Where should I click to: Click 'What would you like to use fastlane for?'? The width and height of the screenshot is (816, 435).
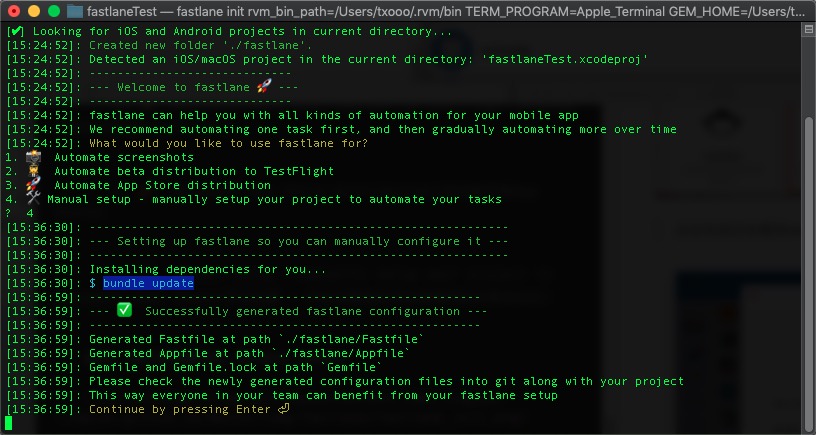228,143
